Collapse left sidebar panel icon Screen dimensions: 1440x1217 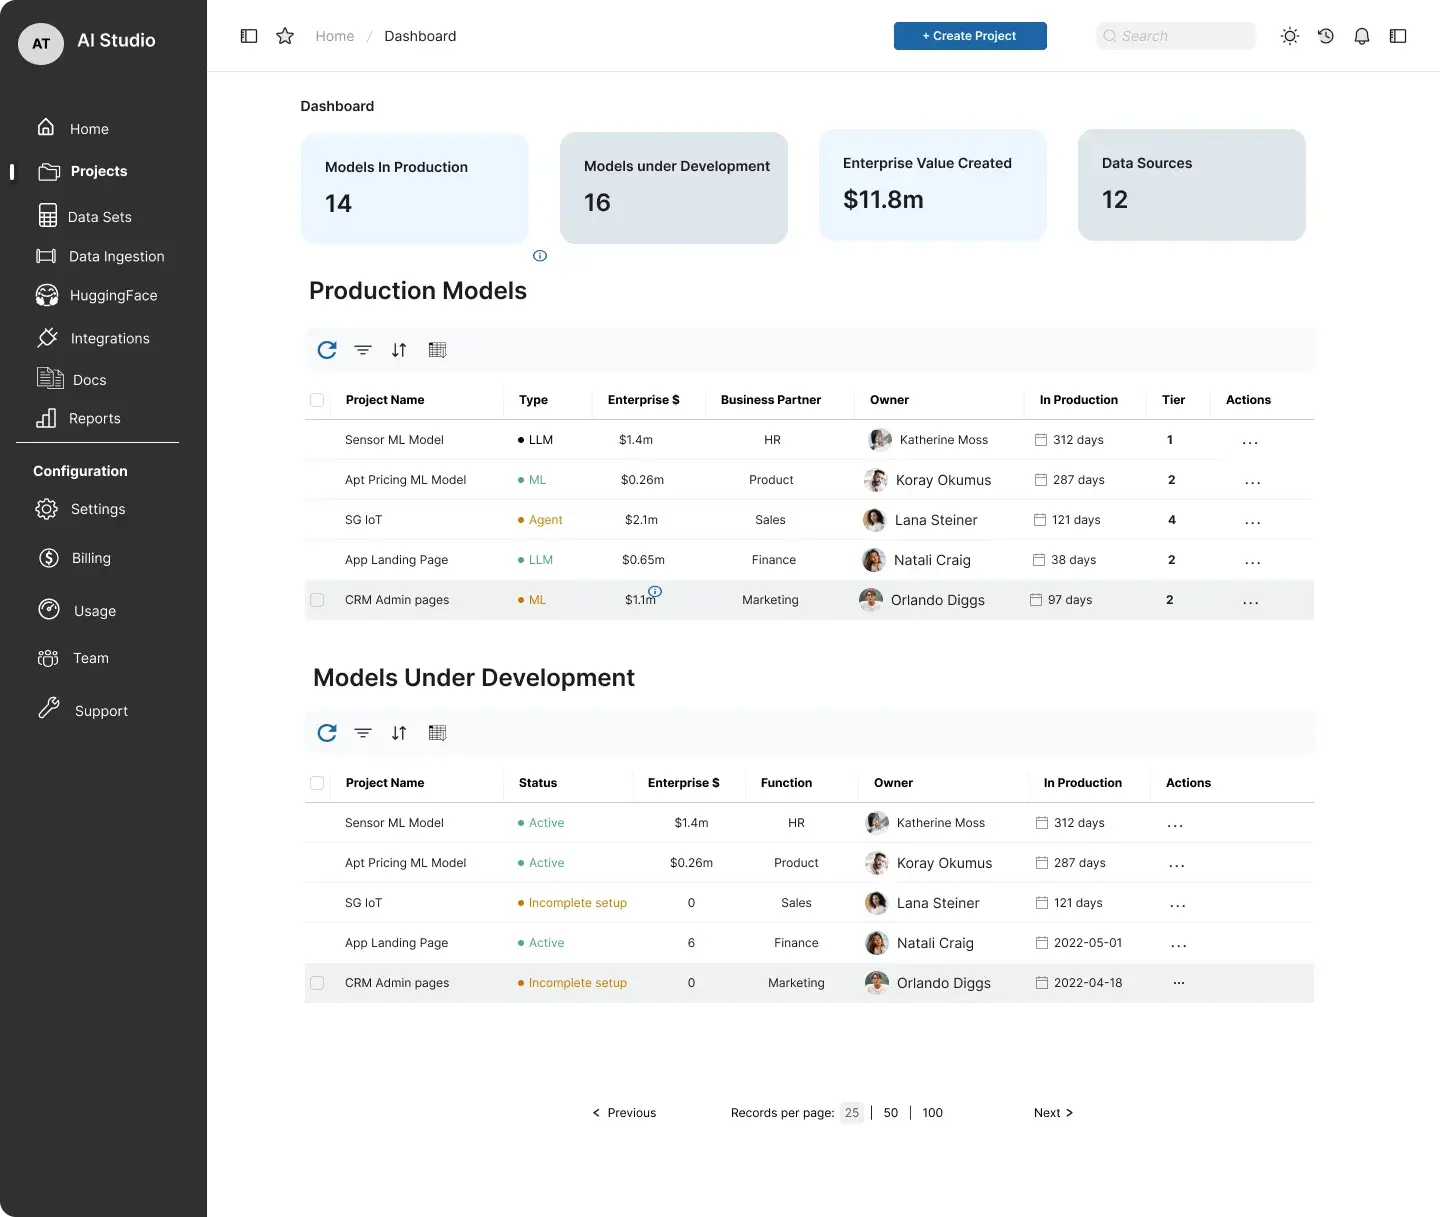tap(249, 36)
